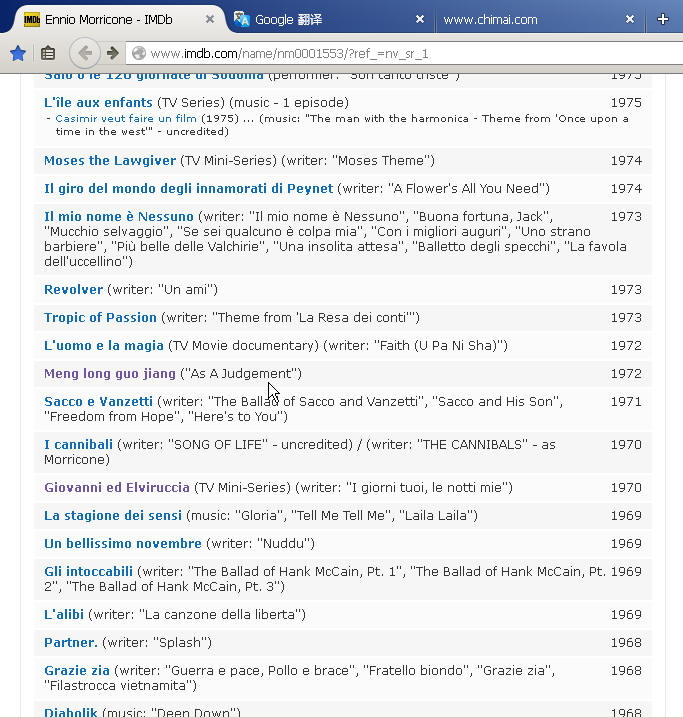Open the Giovanni ed Elviruccia link
The height and width of the screenshot is (718, 683).
point(117,488)
